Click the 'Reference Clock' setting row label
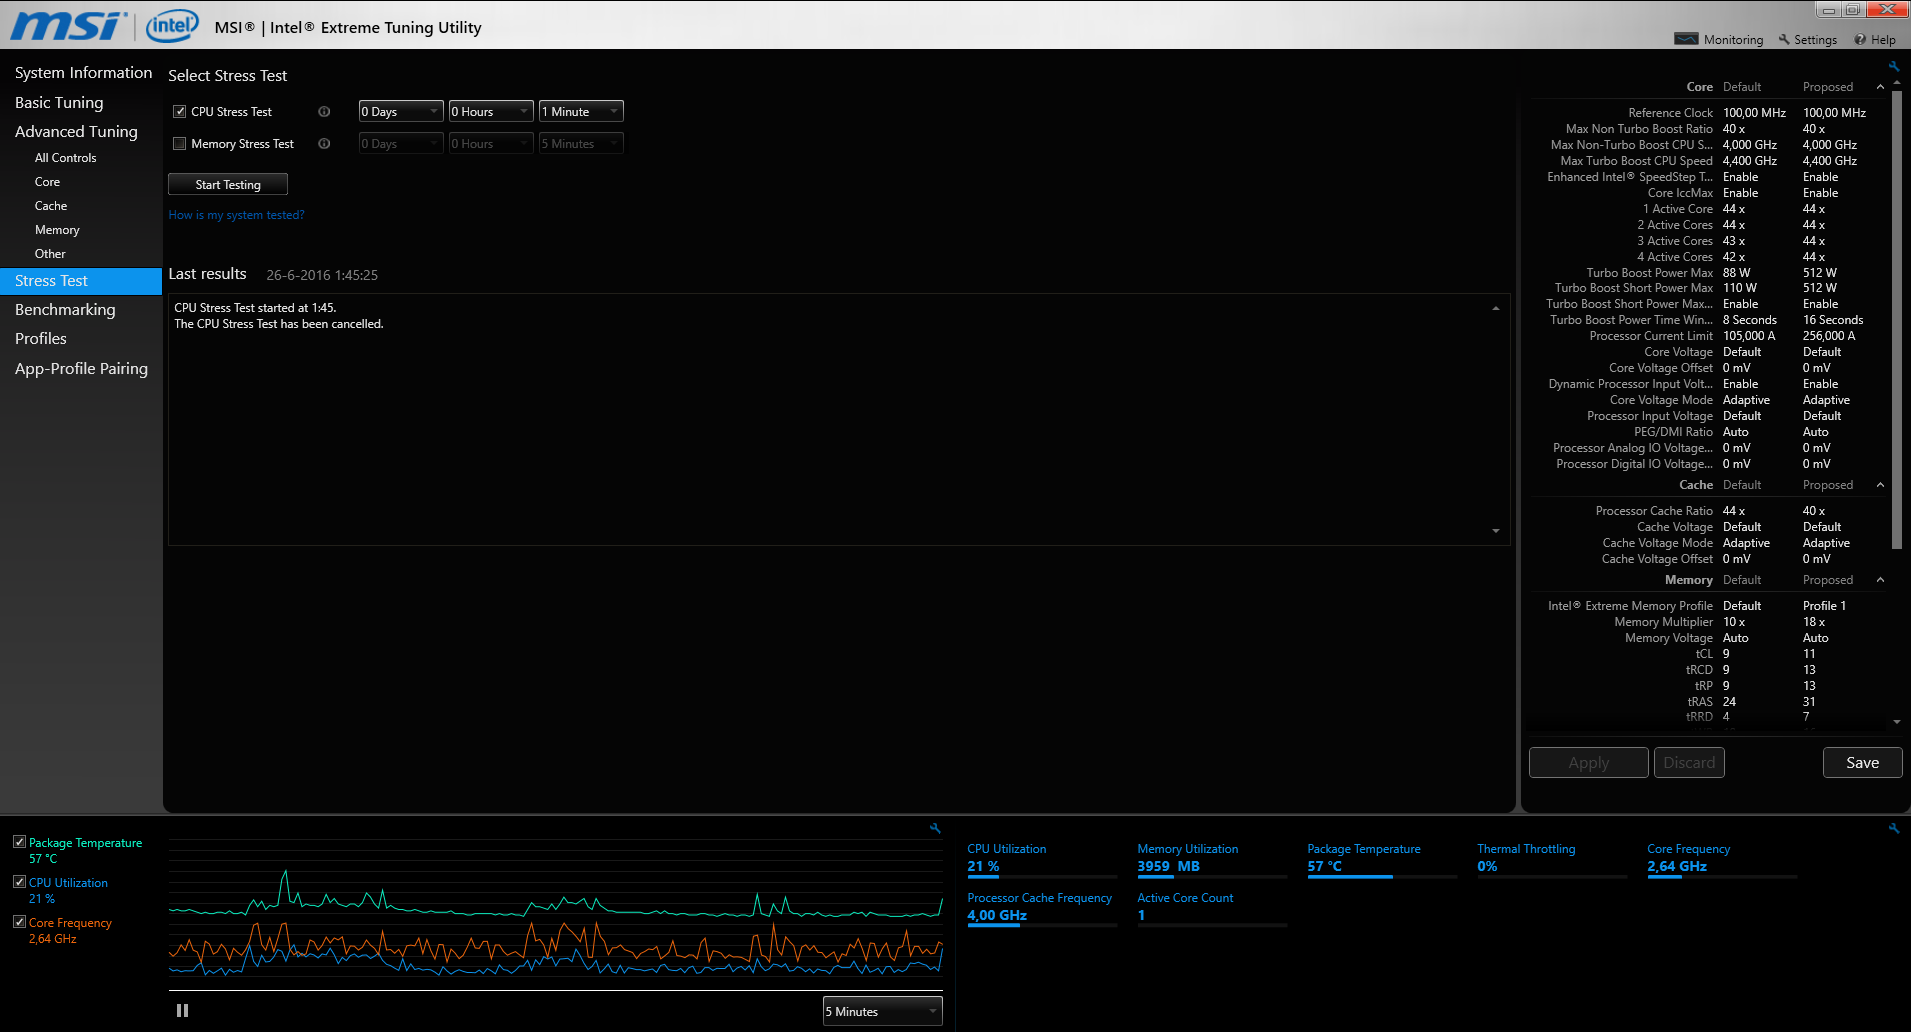Screen dimensions: 1911x1032 [x=1670, y=113]
